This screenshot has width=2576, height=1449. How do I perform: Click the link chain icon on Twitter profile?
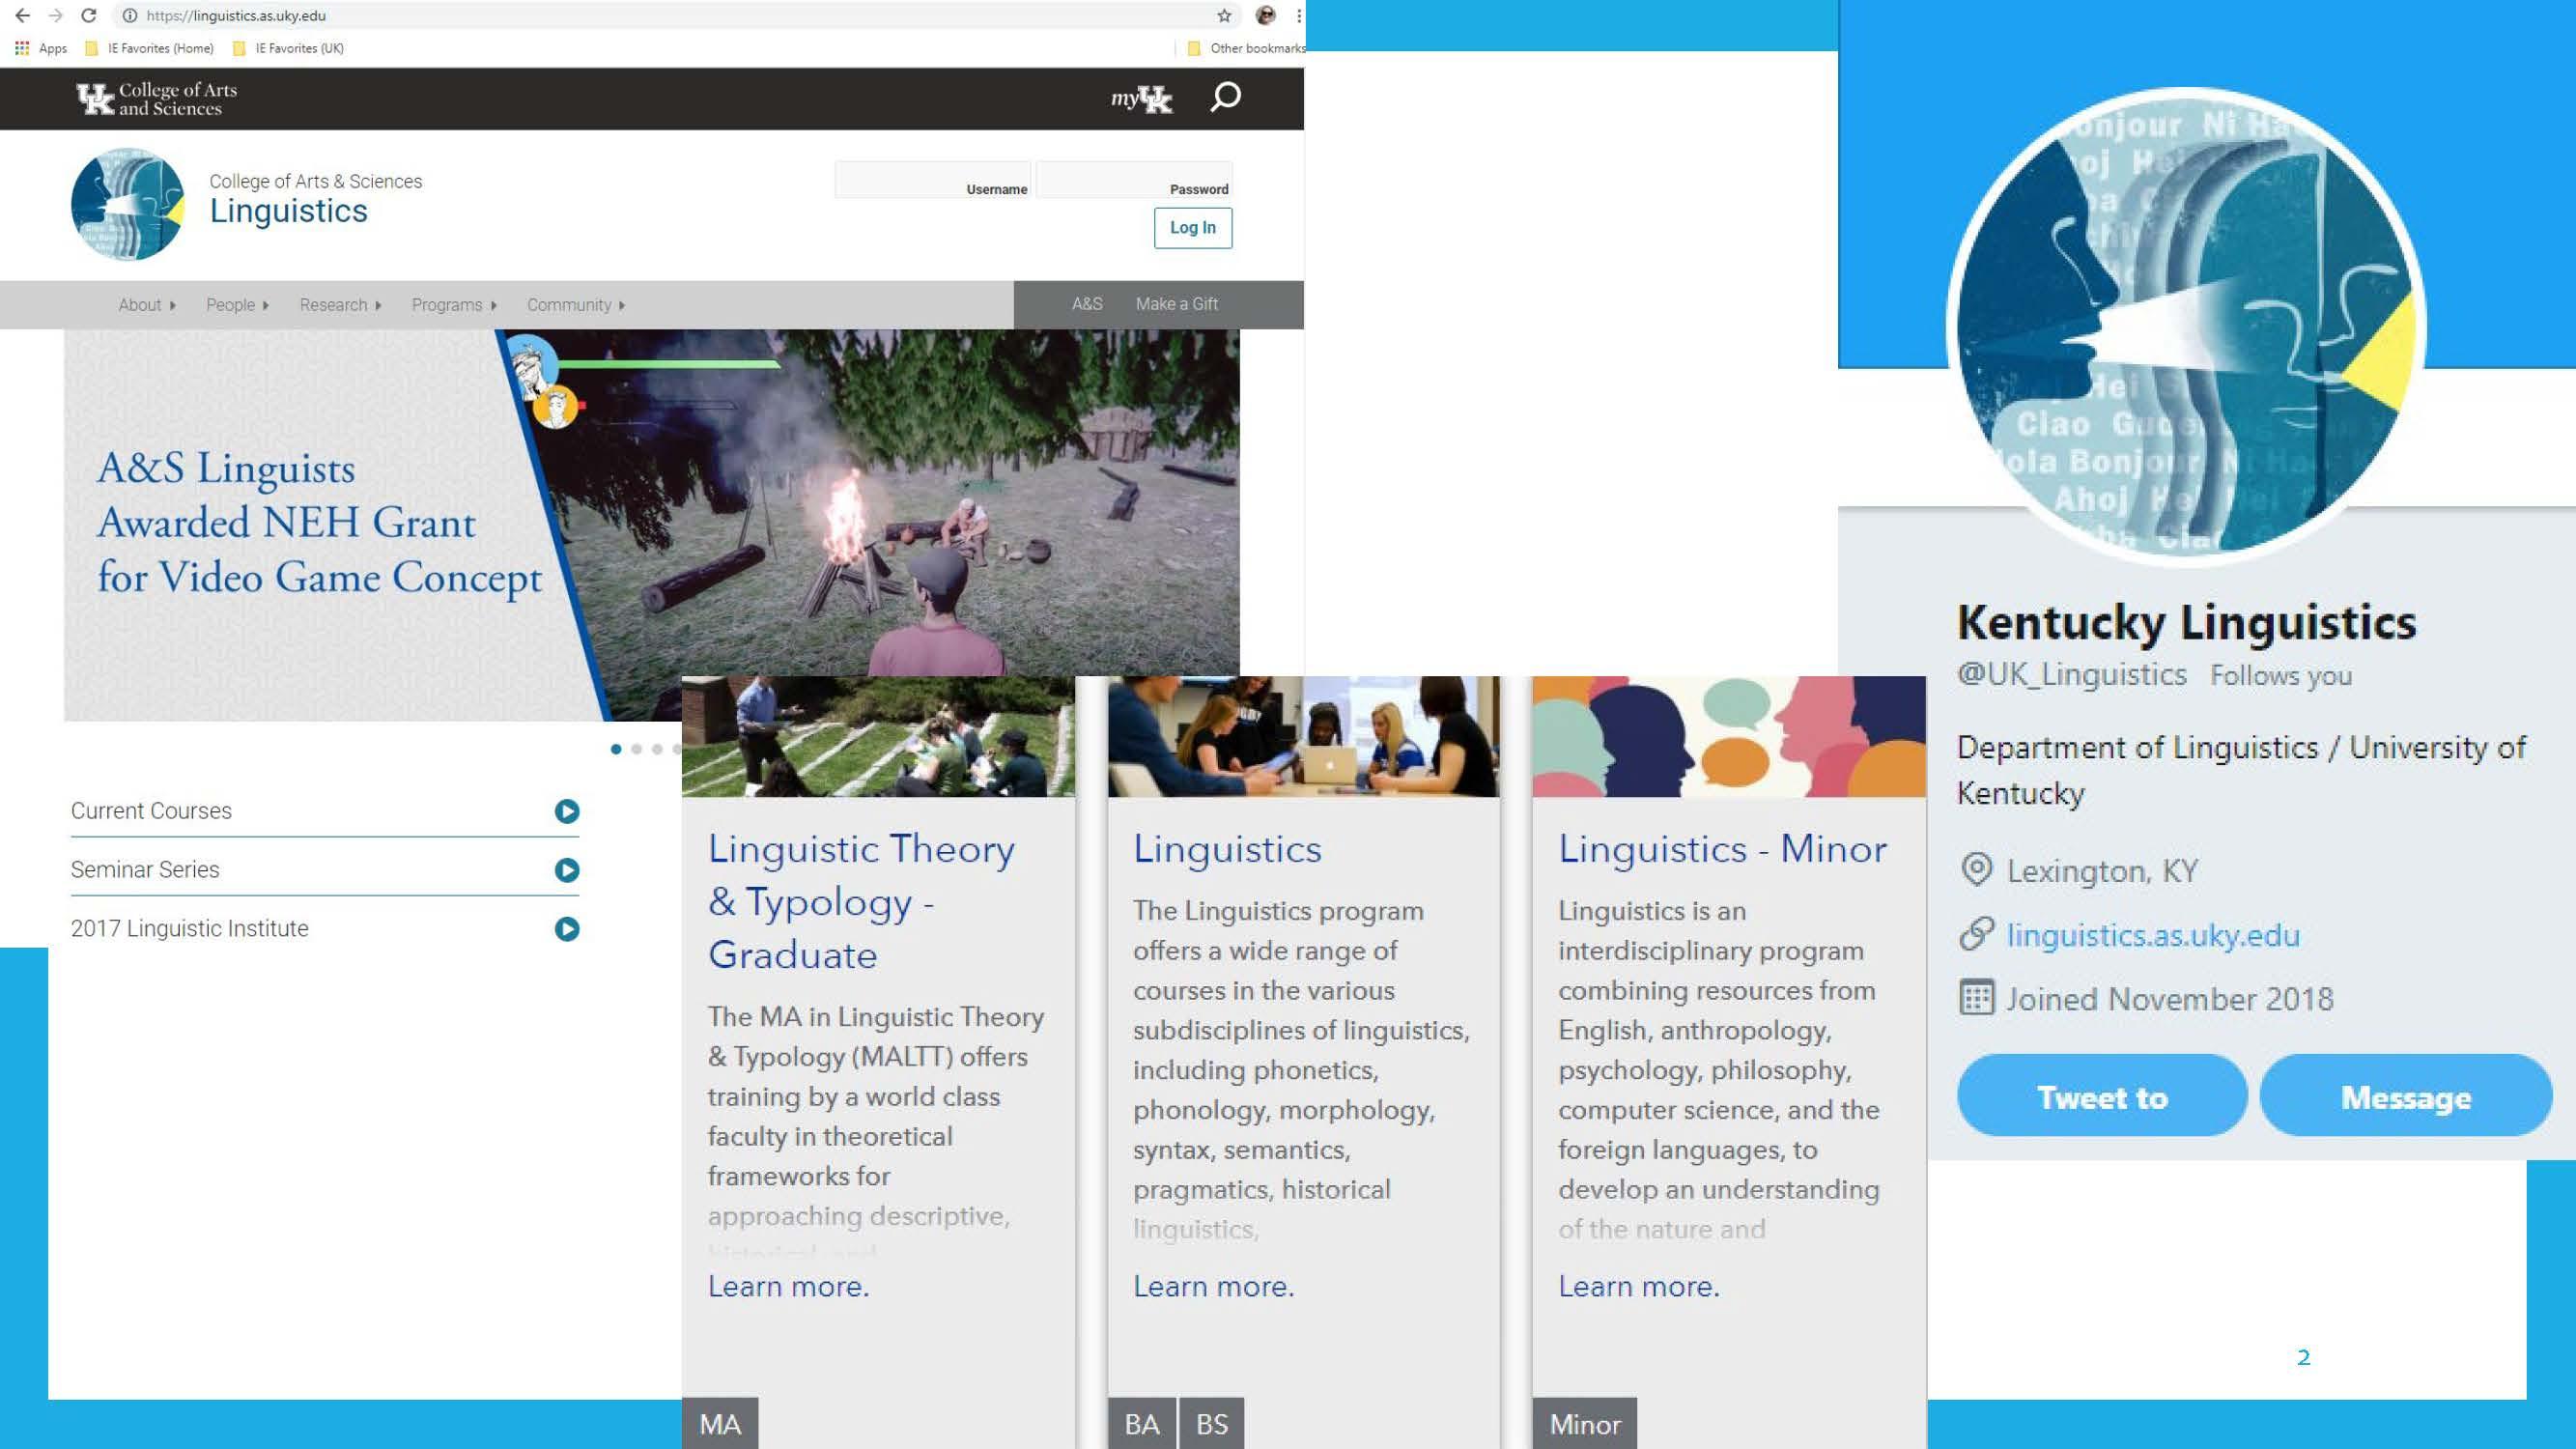[1976, 934]
